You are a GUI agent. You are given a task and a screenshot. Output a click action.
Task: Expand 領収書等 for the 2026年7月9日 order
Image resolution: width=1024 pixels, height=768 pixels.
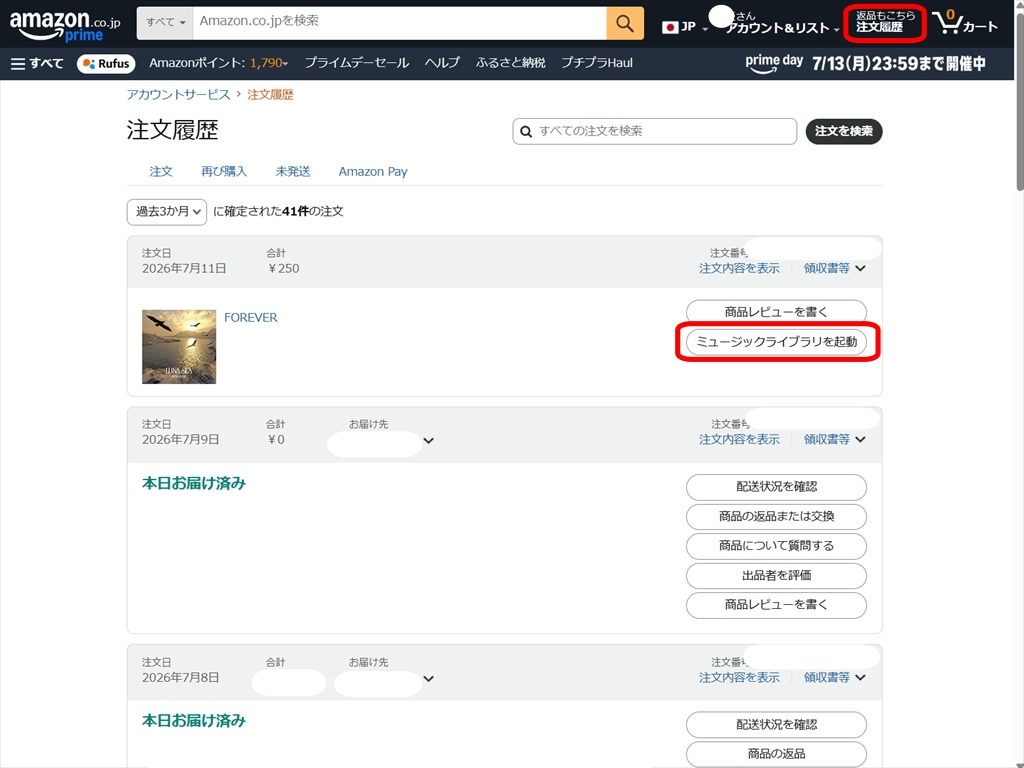tap(834, 440)
